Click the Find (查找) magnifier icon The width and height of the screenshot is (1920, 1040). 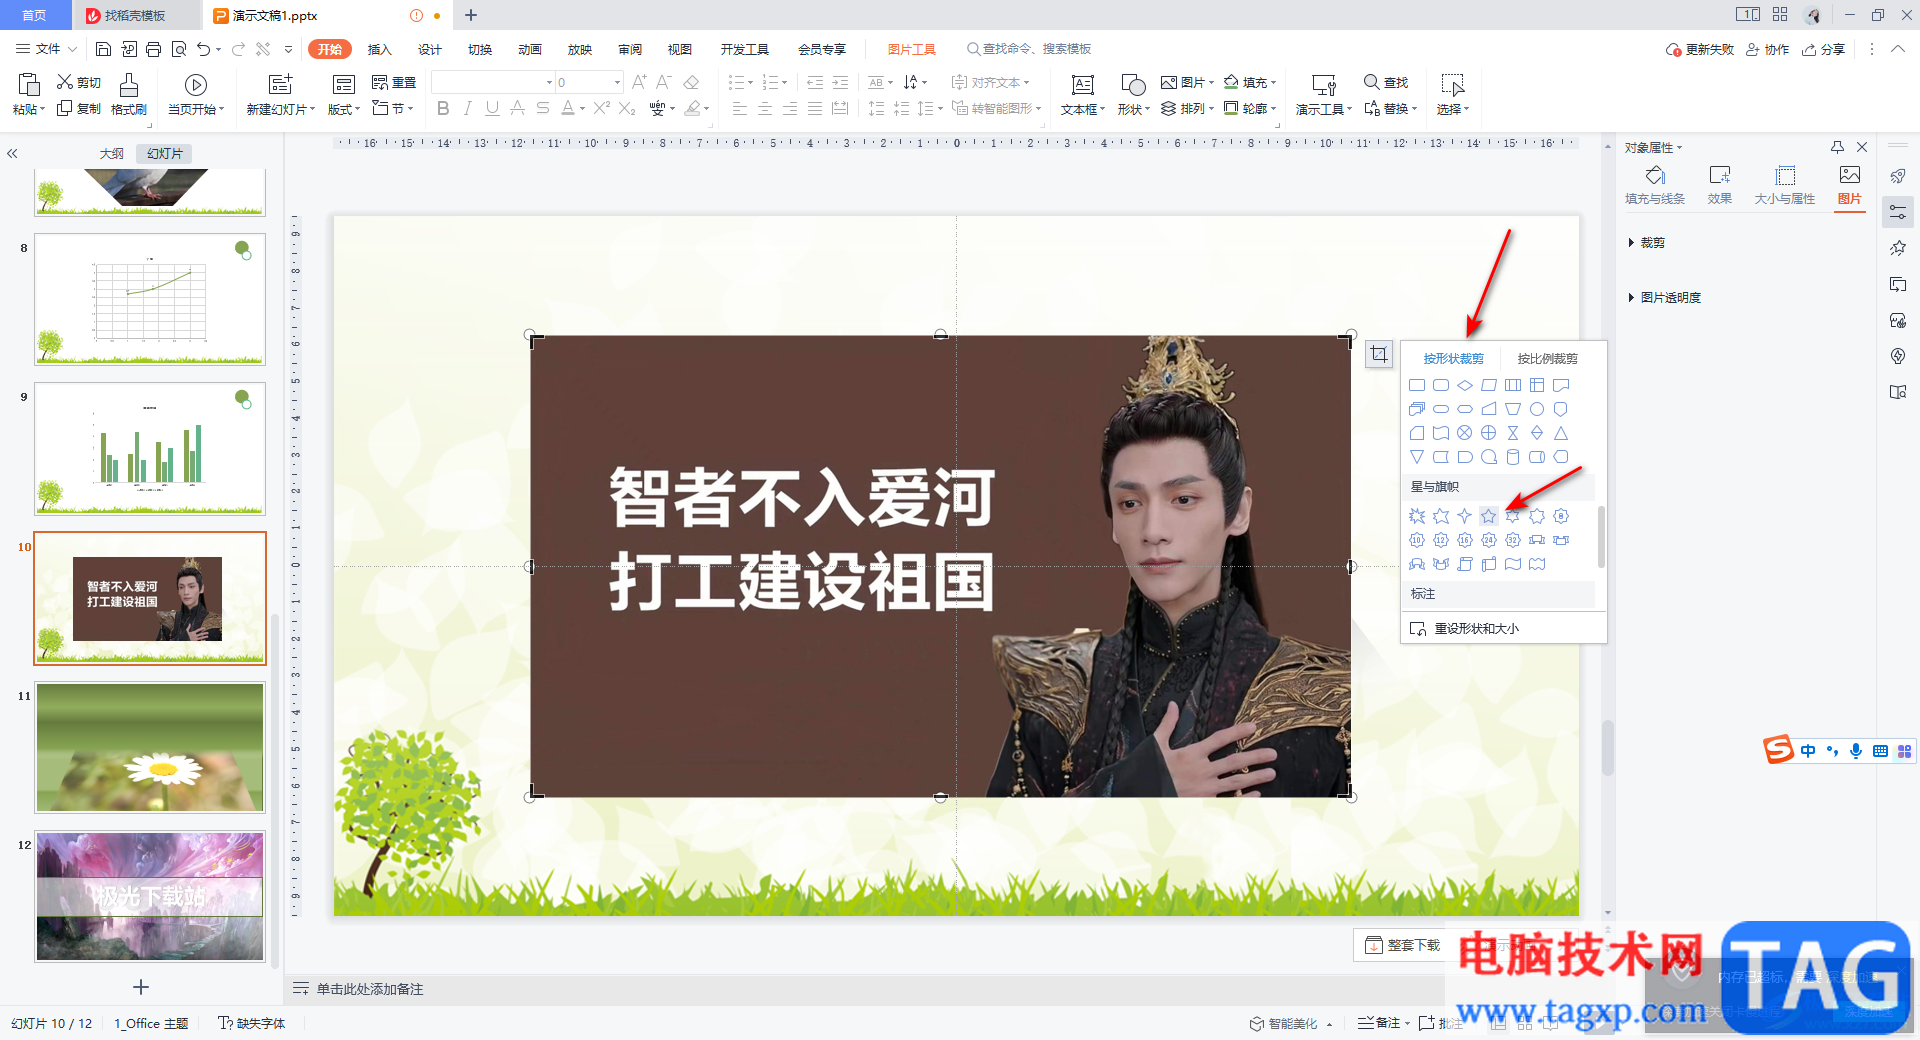(x=1372, y=82)
